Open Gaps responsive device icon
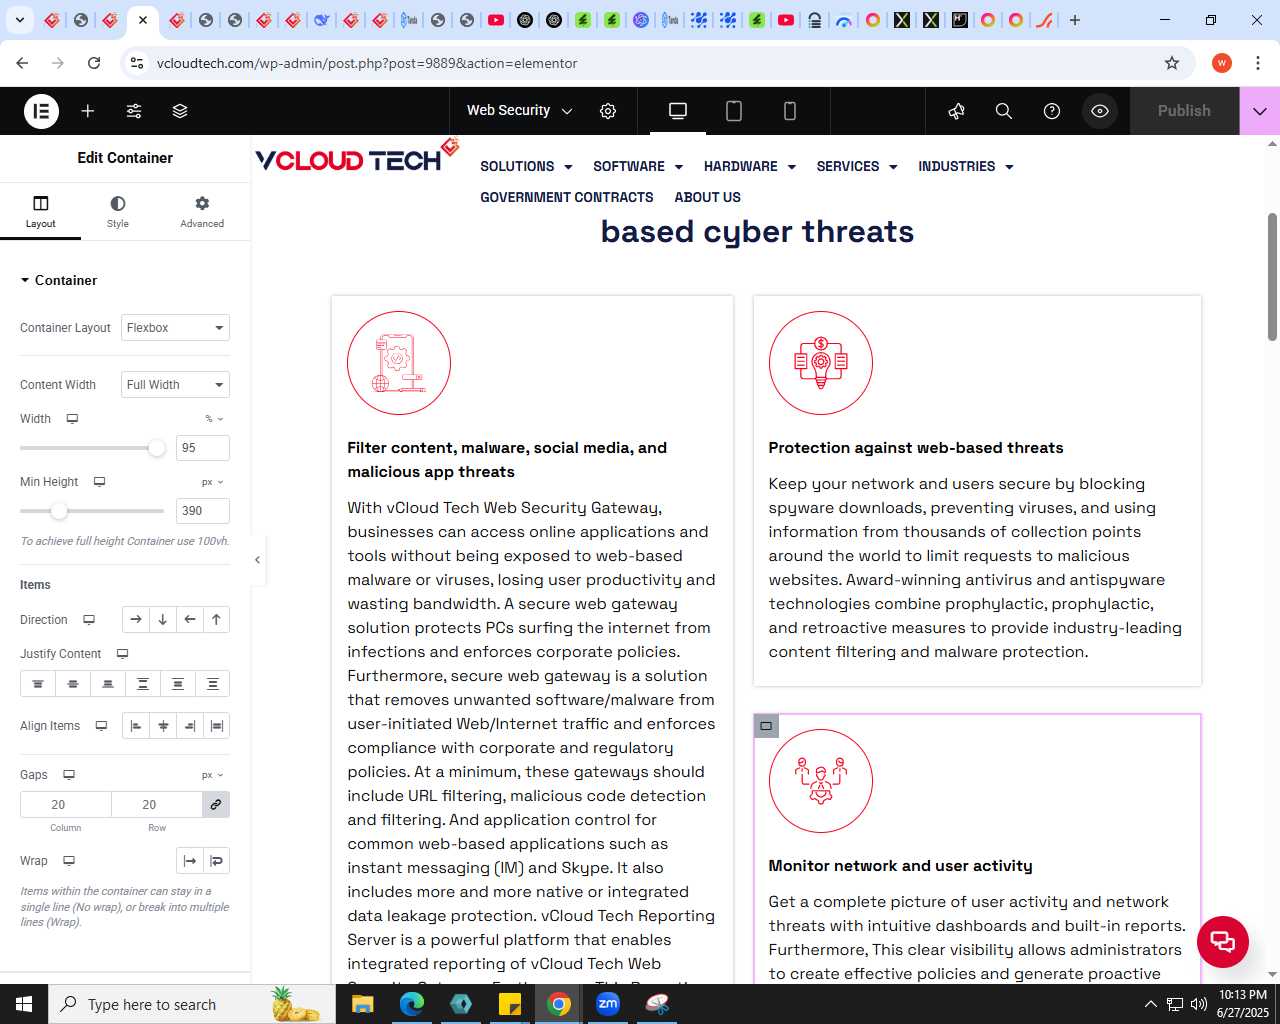Viewport: 1280px width, 1024px height. point(69,775)
